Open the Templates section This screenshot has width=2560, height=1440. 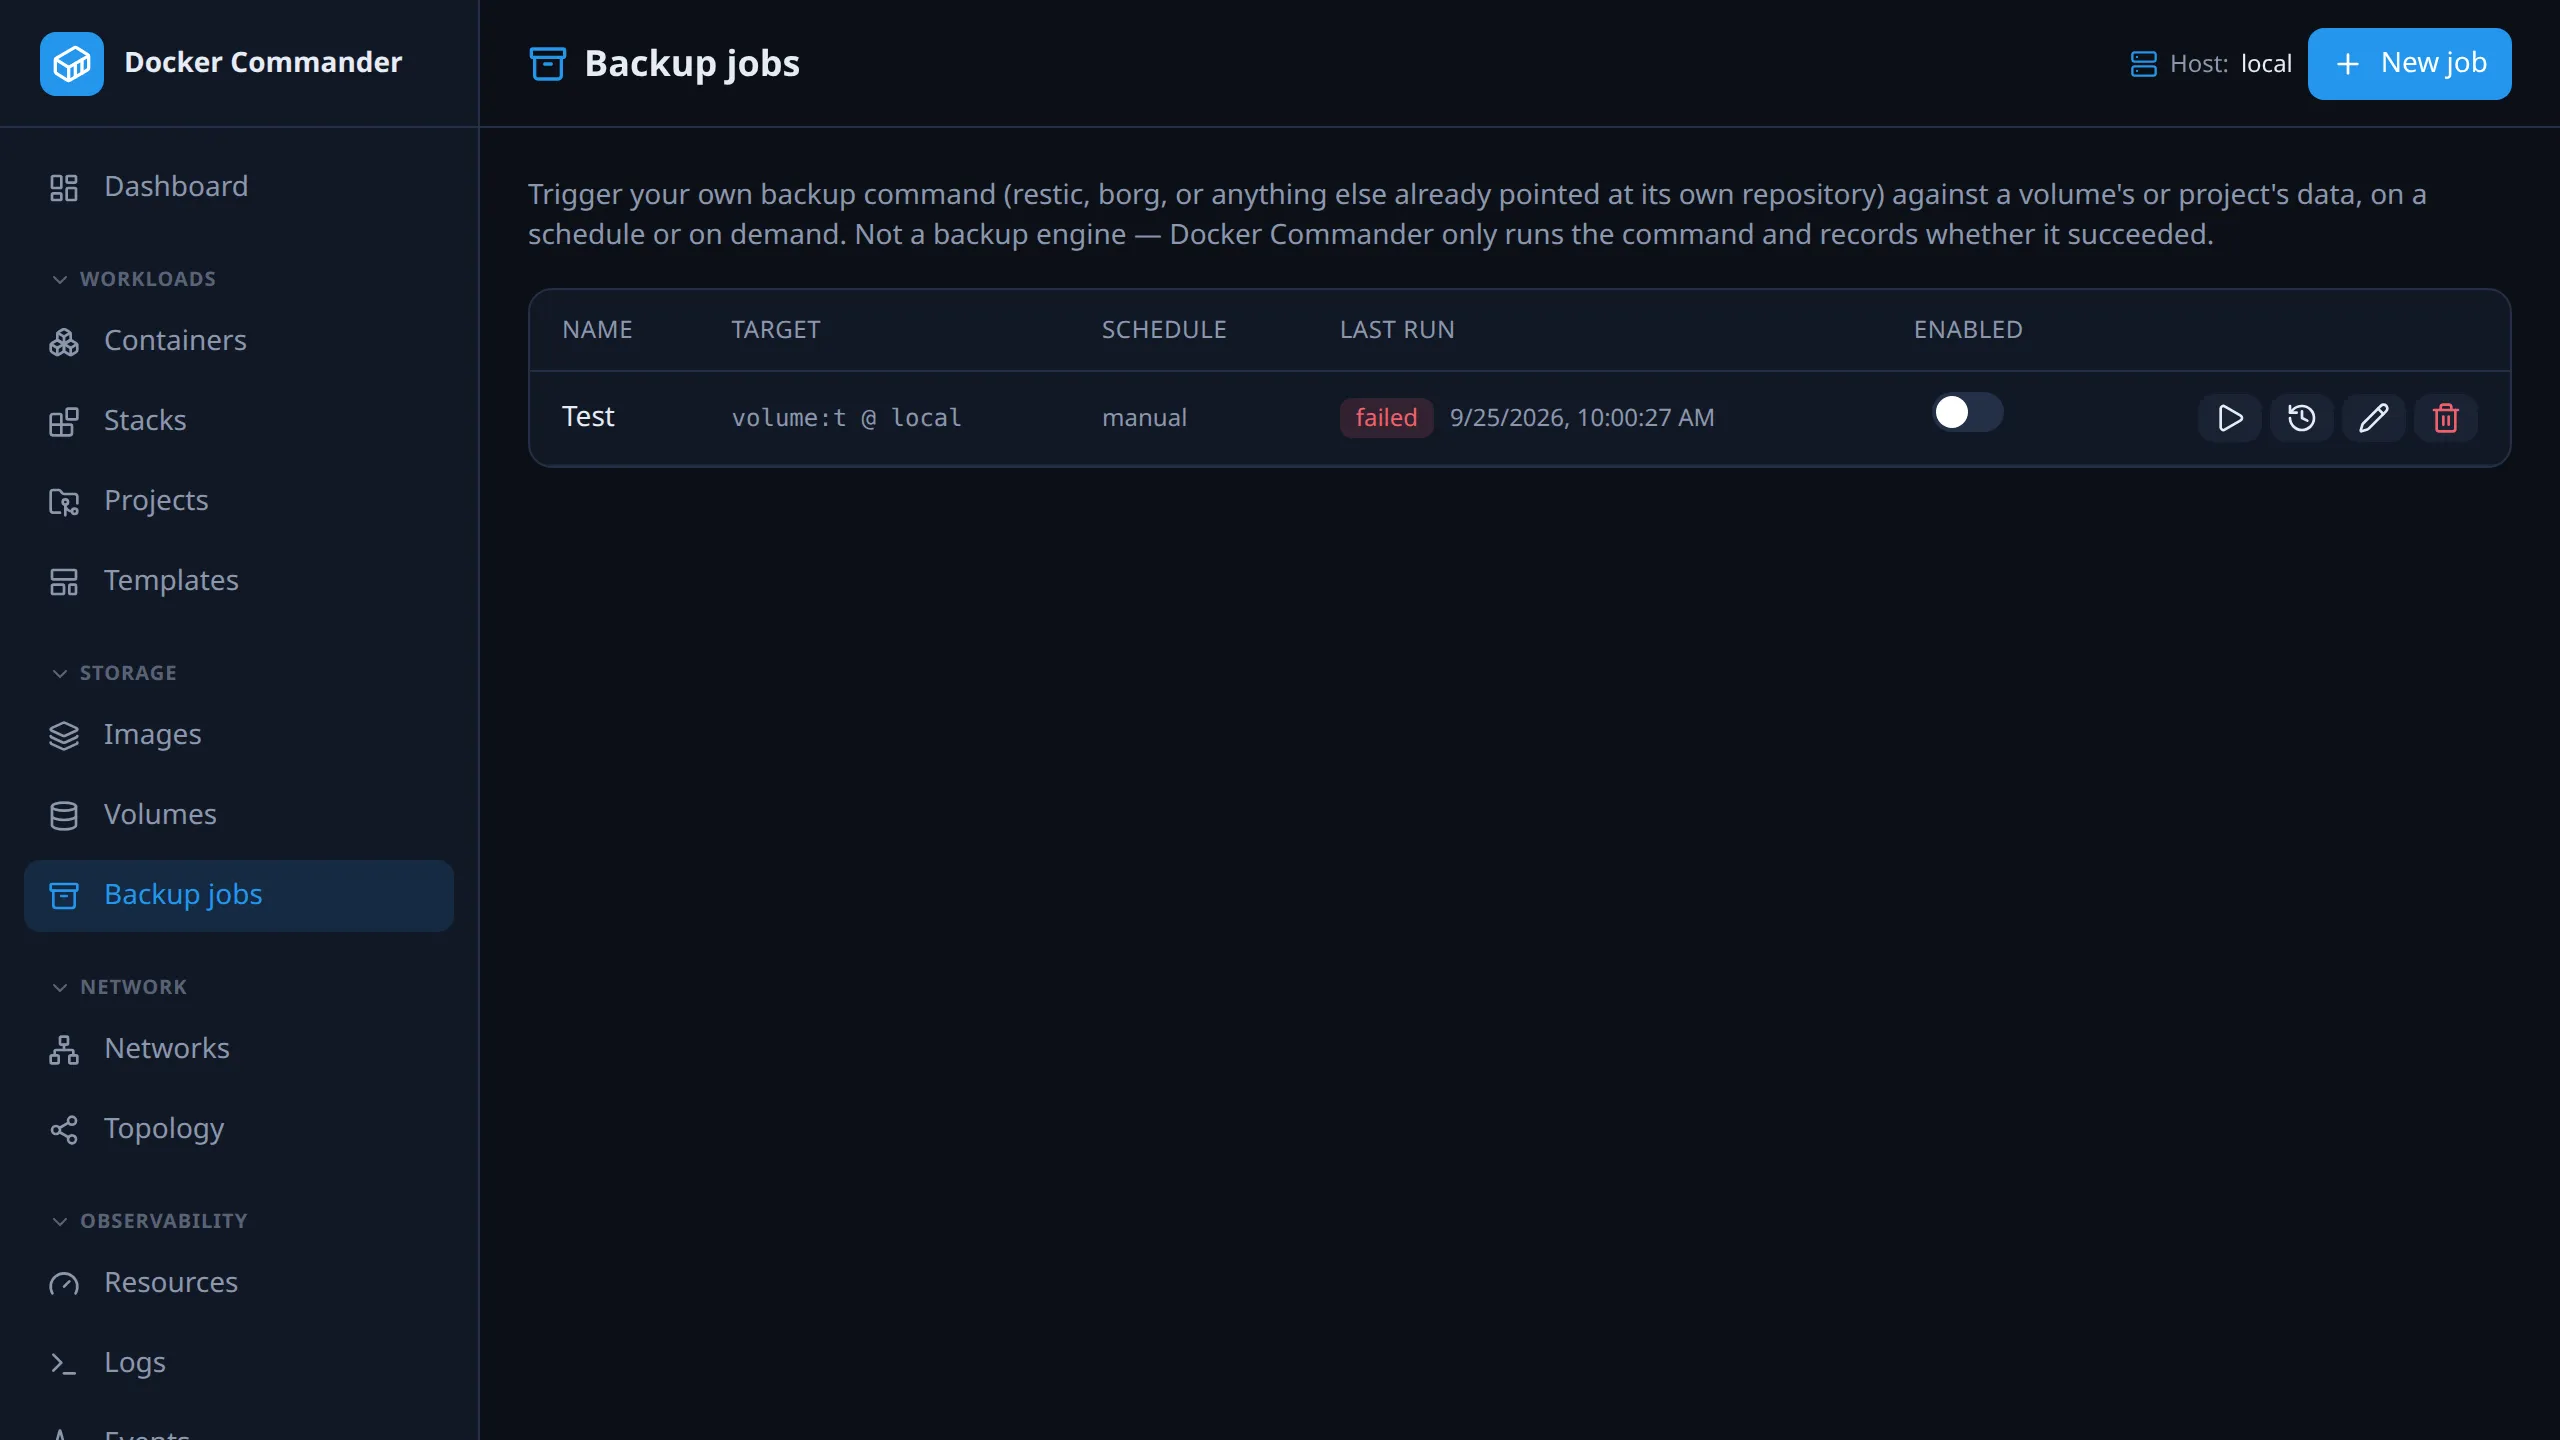(x=239, y=581)
